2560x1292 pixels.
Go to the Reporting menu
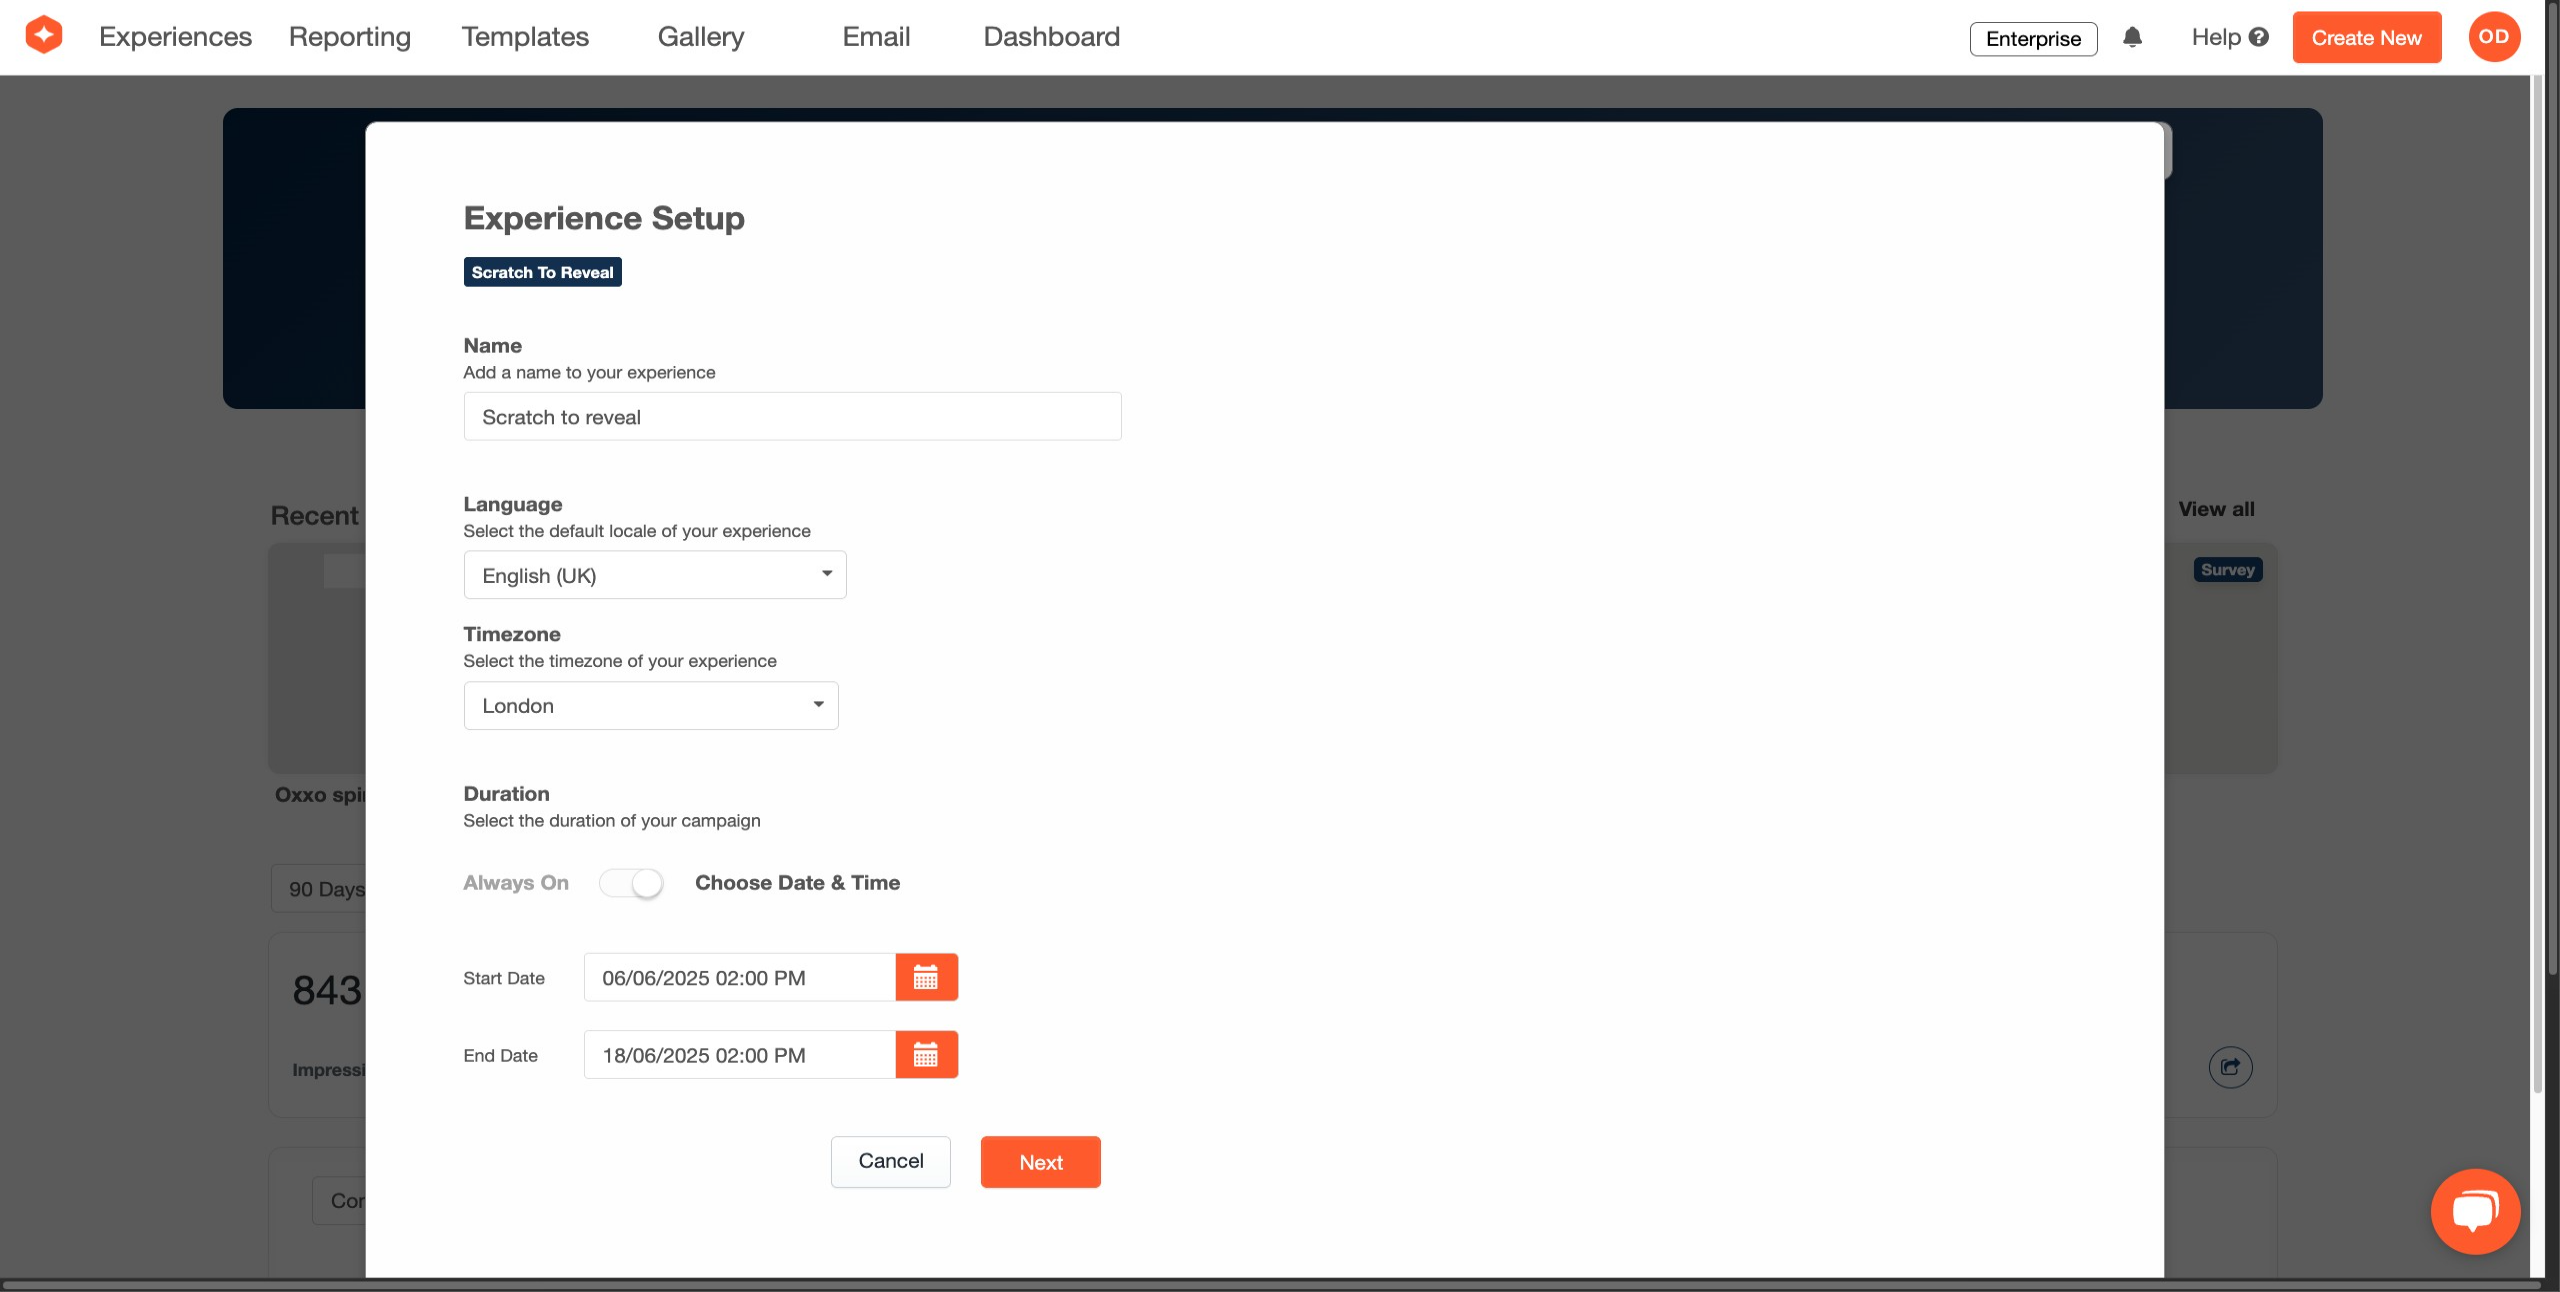coord(350,37)
